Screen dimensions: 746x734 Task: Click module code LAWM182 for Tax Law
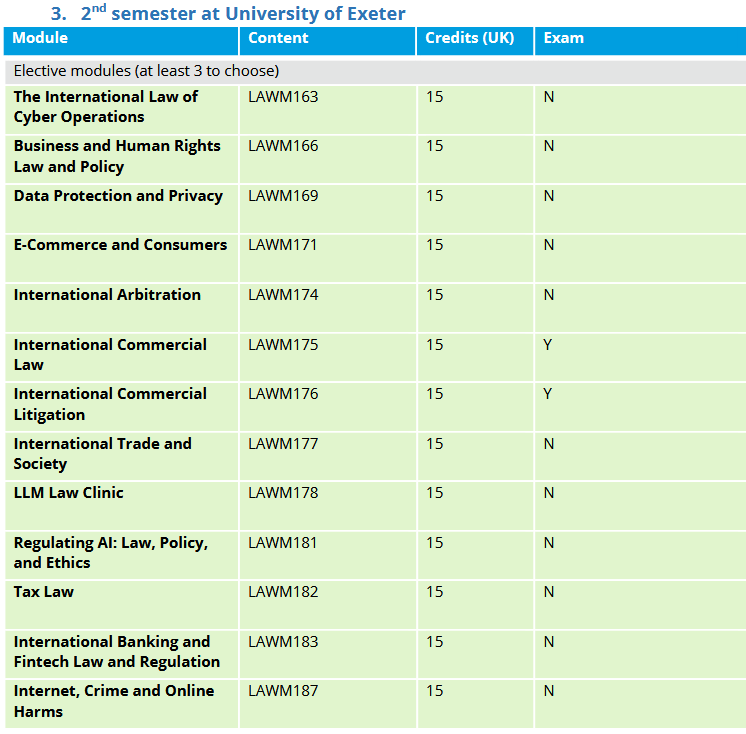283,592
